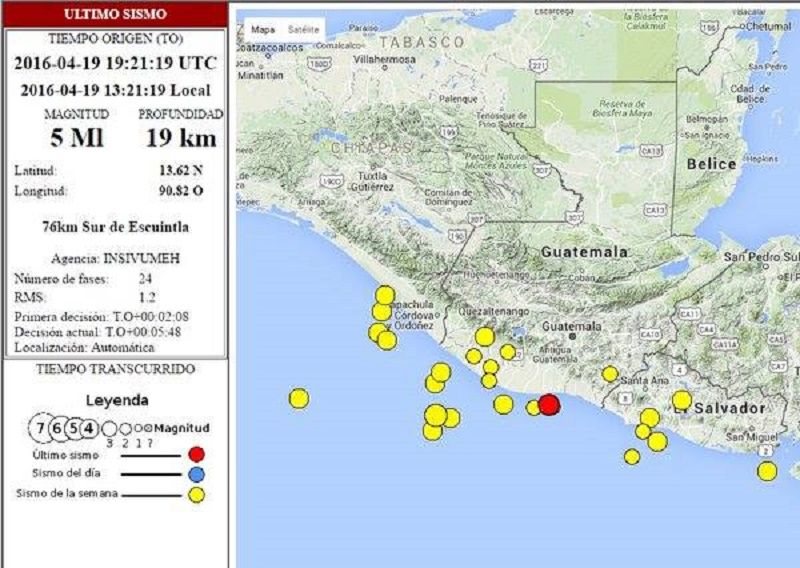Click the magnitude 4 circle in the legend
The width and height of the screenshot is (800, 568).
pyautogui.click(x=89, y=428)
